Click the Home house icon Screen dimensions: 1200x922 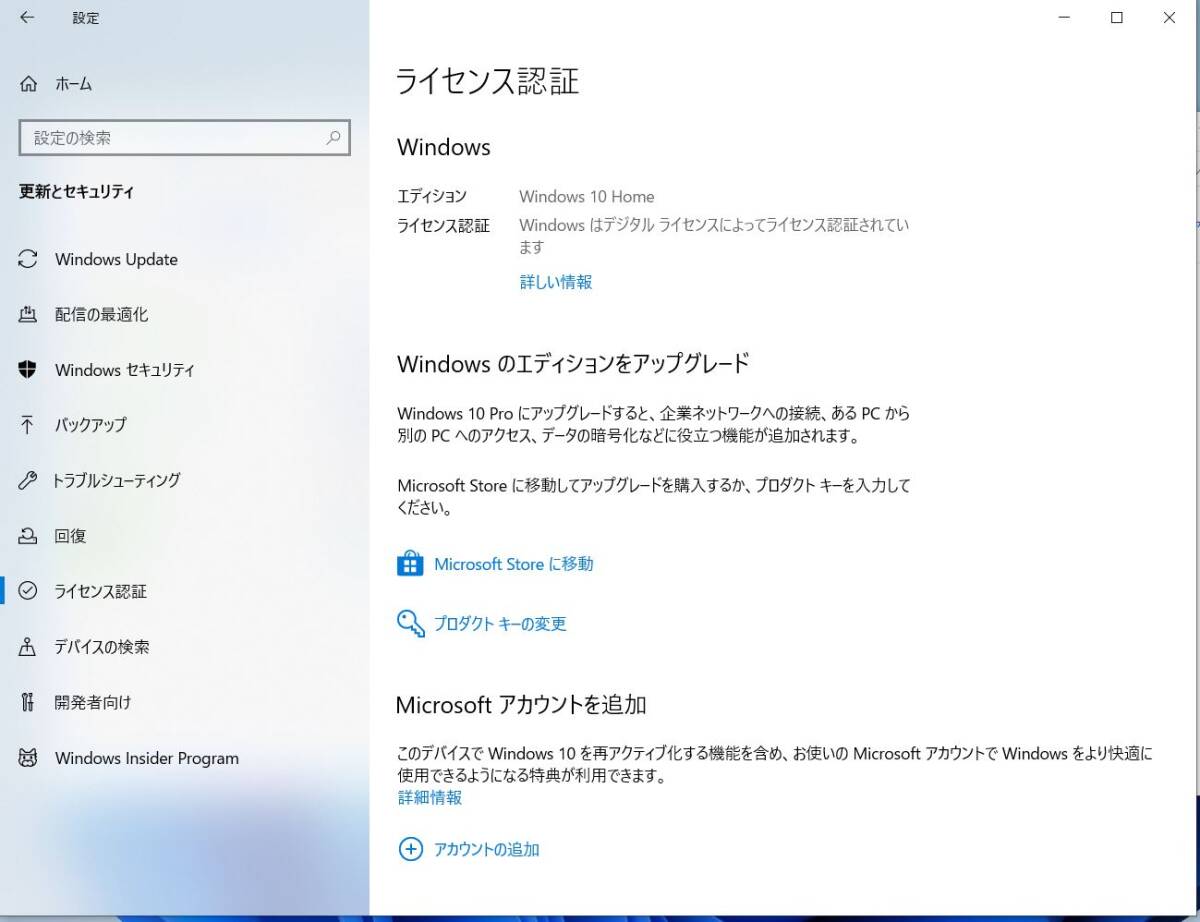[x=28, y=84]
